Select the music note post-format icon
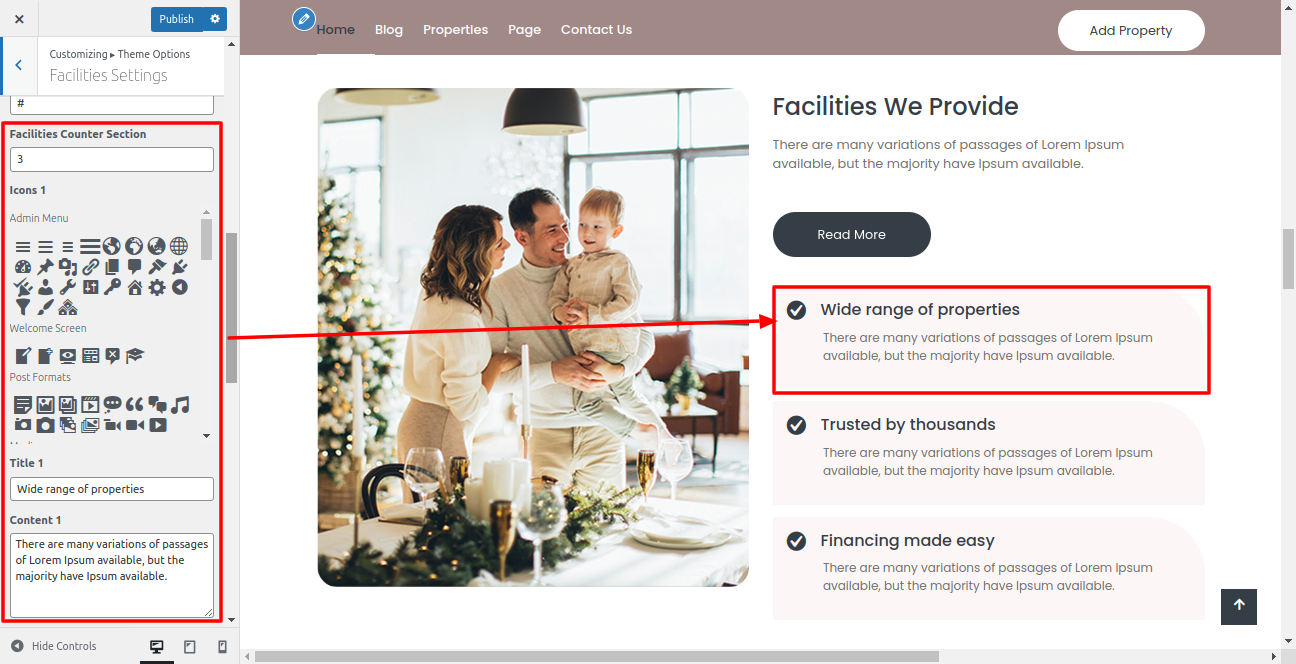1296x664 pixels. [180, 405]
